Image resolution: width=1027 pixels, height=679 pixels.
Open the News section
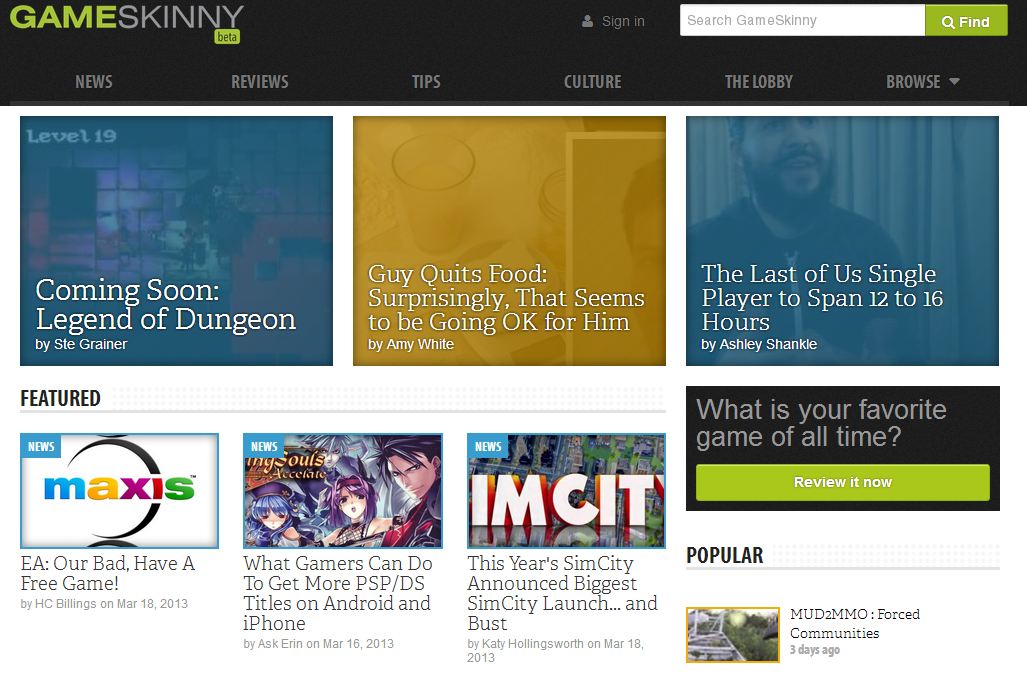94,82
